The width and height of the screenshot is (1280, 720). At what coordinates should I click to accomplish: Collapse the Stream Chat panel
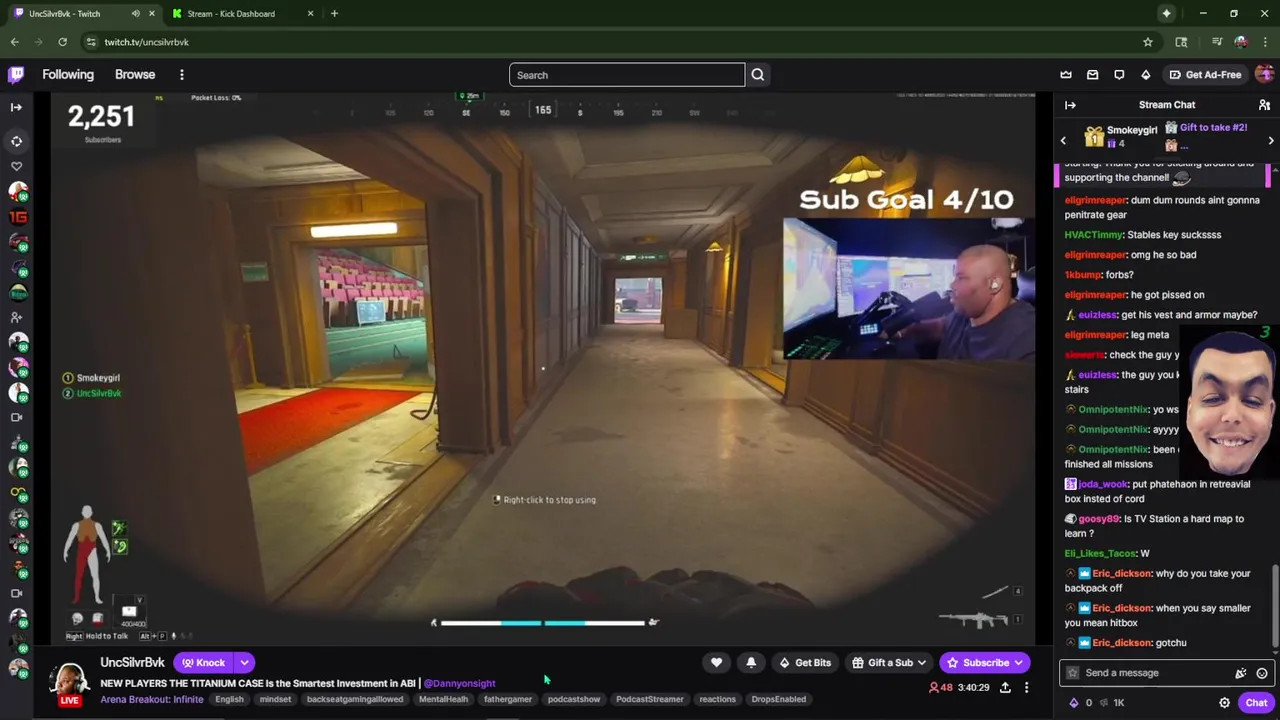pyautogui.click(x=1070, y=105)
